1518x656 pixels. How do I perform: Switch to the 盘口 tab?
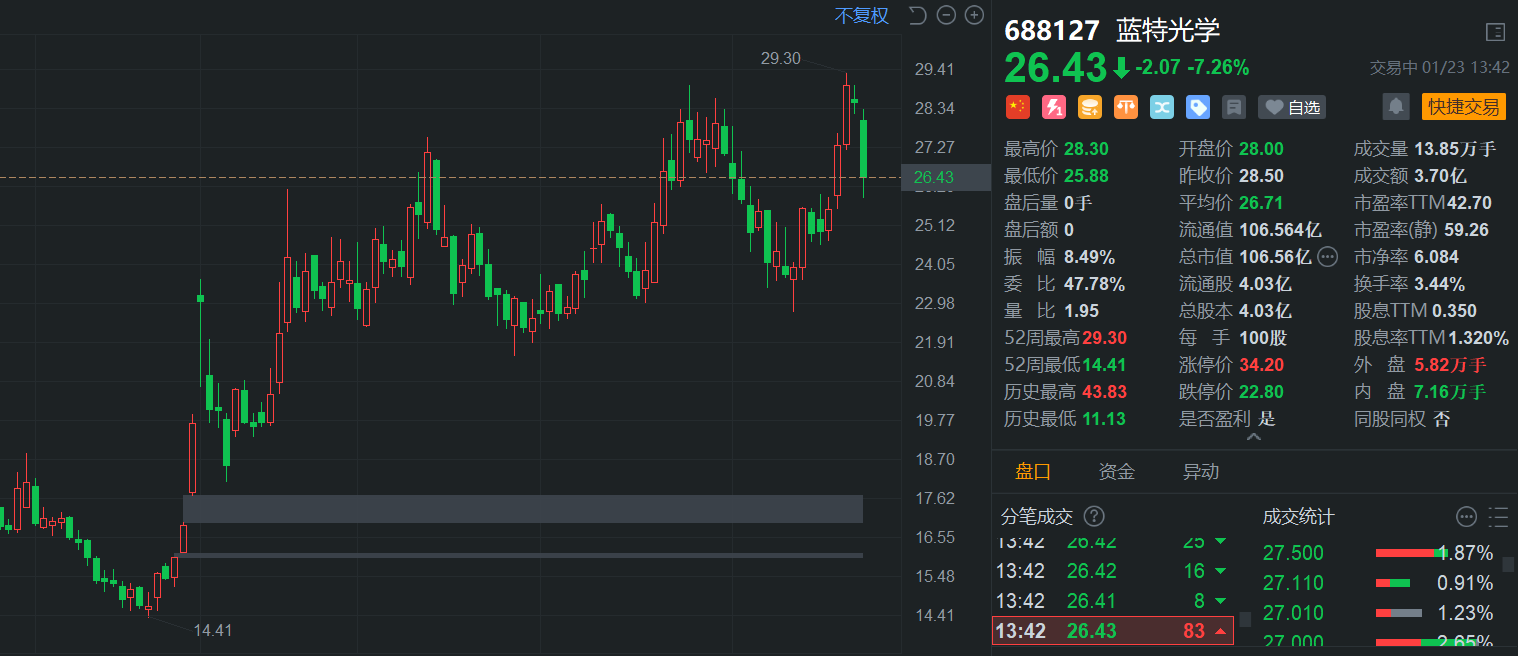tap(1033, 471)
